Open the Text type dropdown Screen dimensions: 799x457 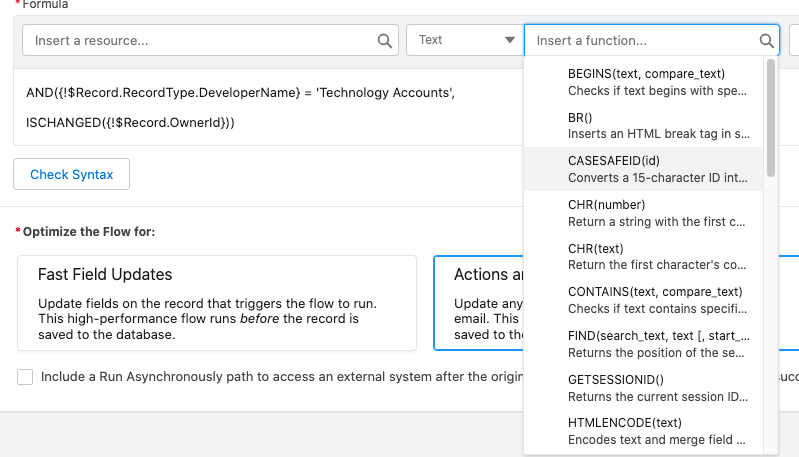[461, 41]
